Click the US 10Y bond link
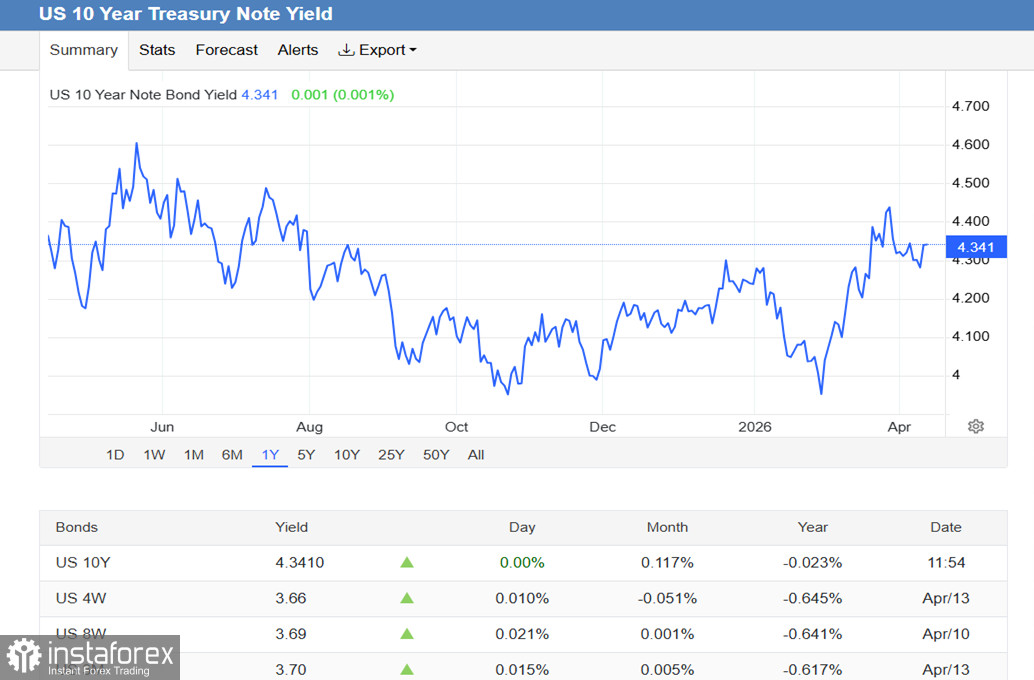 tap(83, 563)
